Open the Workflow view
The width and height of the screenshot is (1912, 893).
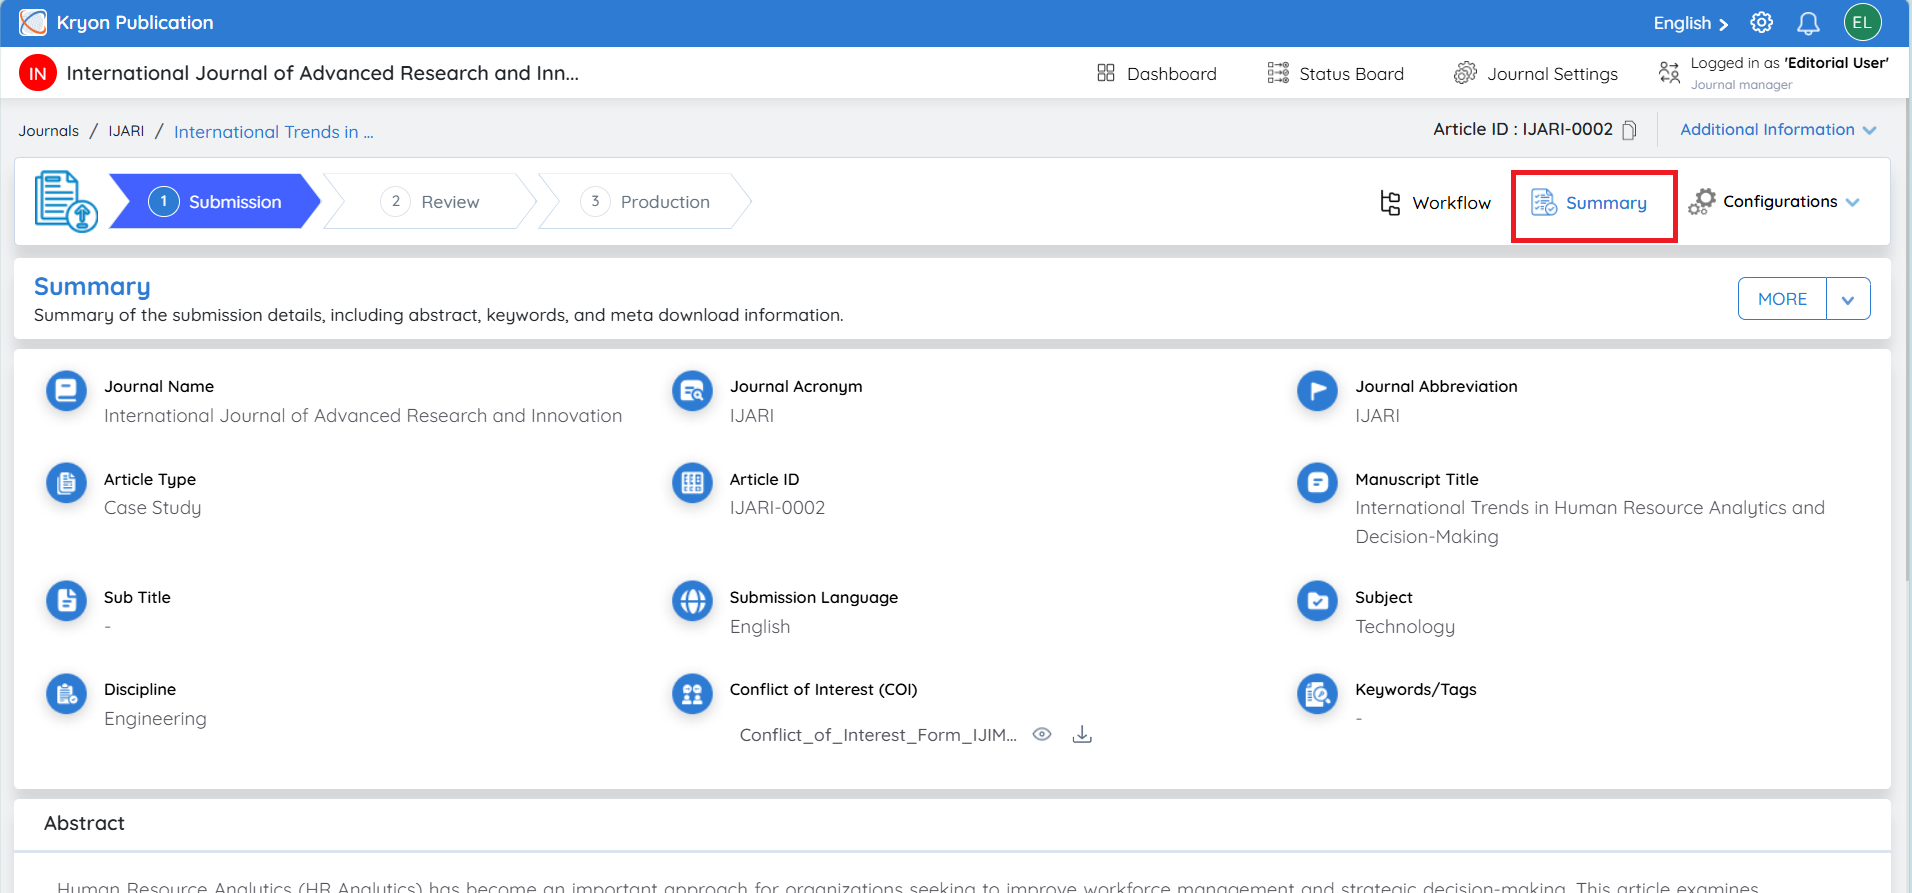pyautogui.click(x=1435, y=203)
